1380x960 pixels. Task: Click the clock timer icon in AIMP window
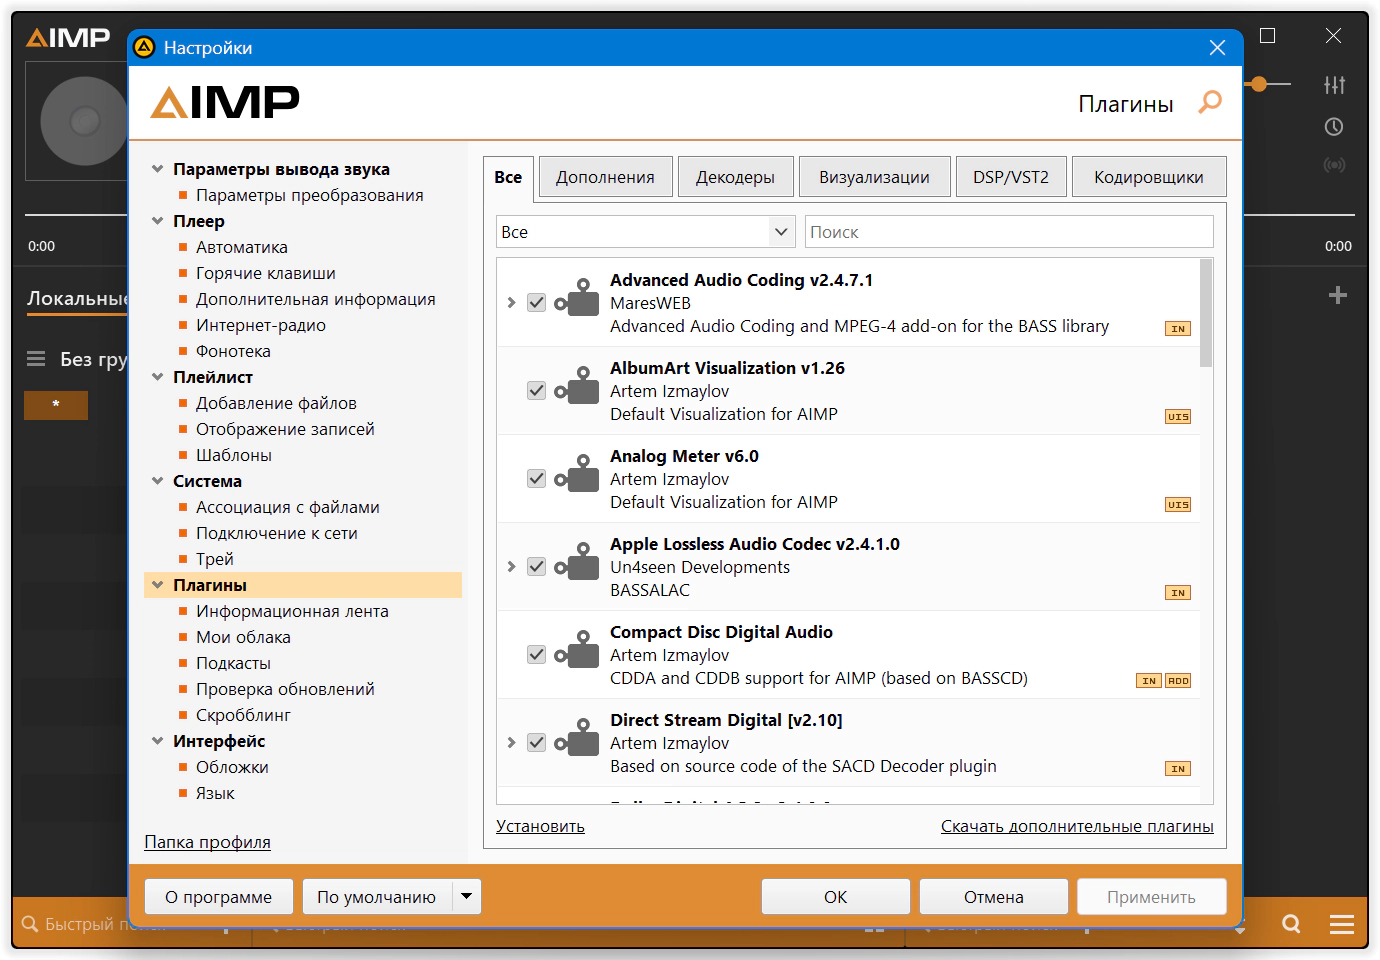tap(1334, 127)
